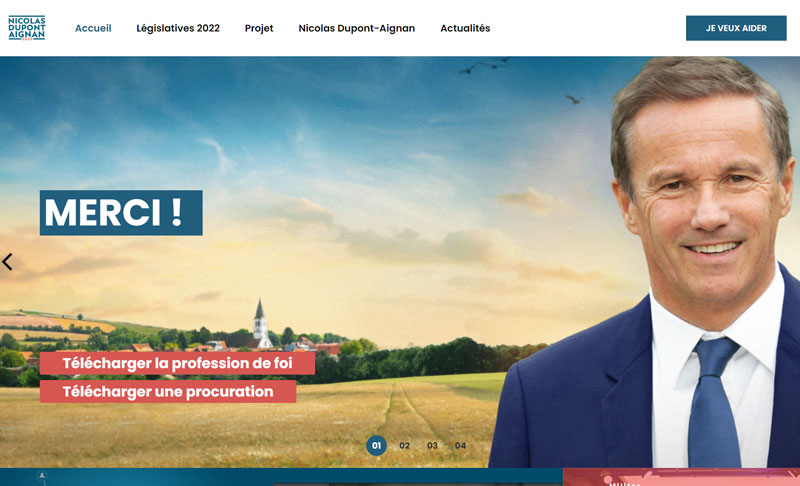This screenshot has width=800, height=486.
Task: Click the MERCI ! headline banner
Action: click(121, 213)
